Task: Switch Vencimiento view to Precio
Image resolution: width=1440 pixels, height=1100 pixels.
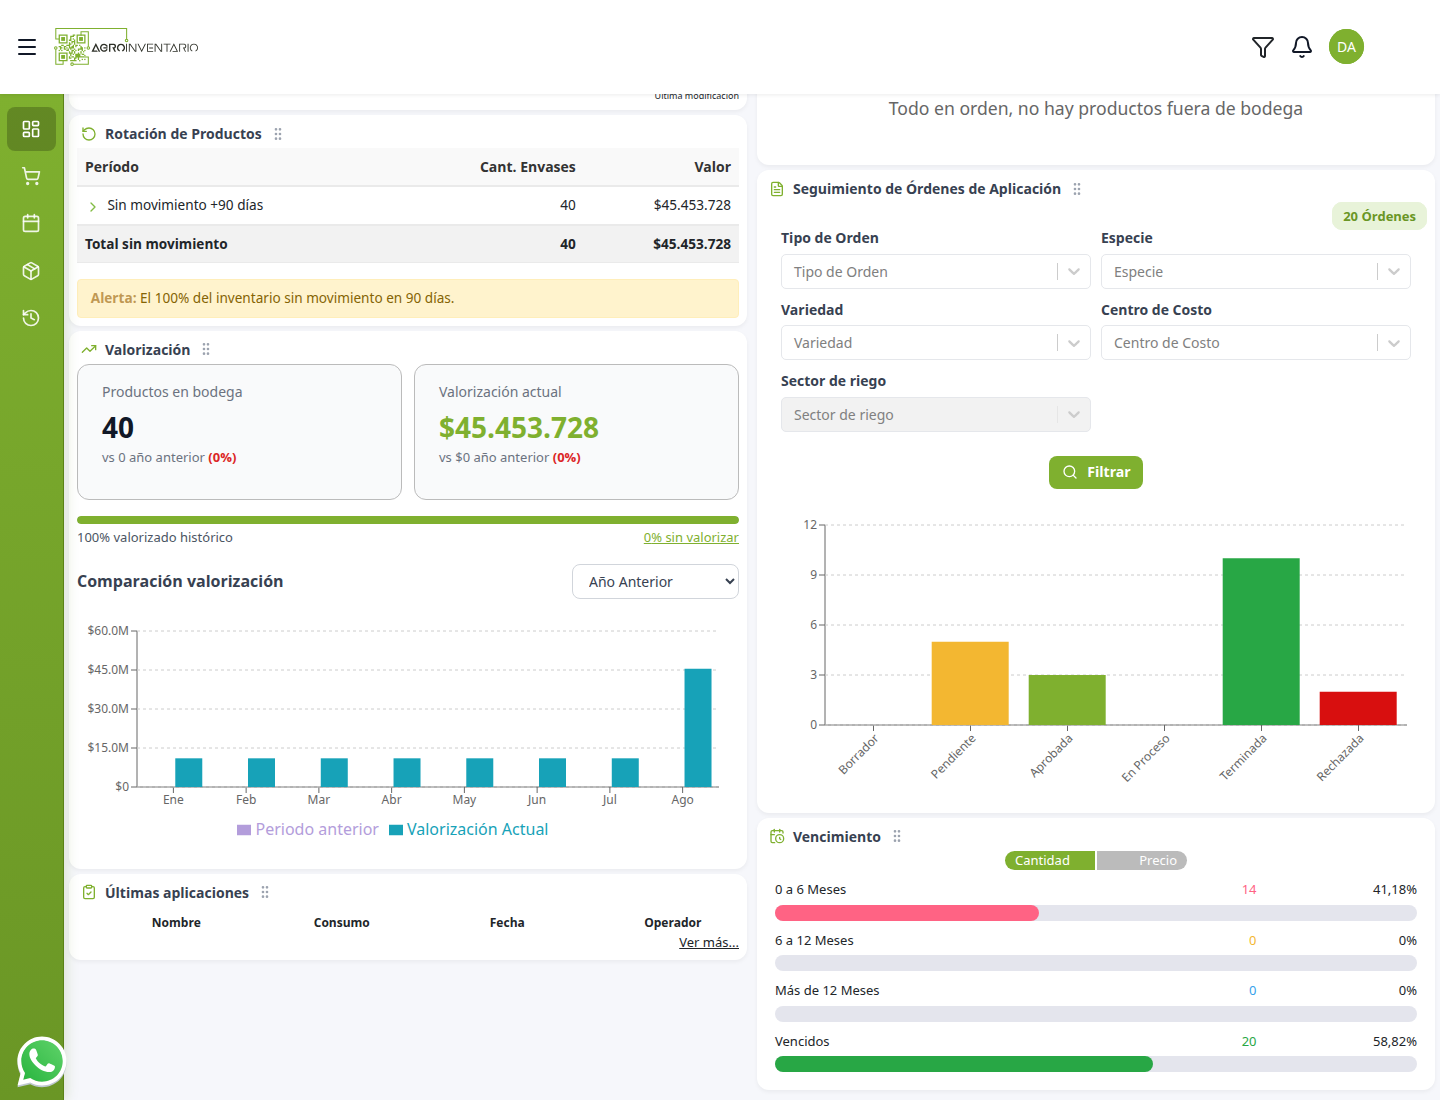Action: click(x=1142, y=860)
